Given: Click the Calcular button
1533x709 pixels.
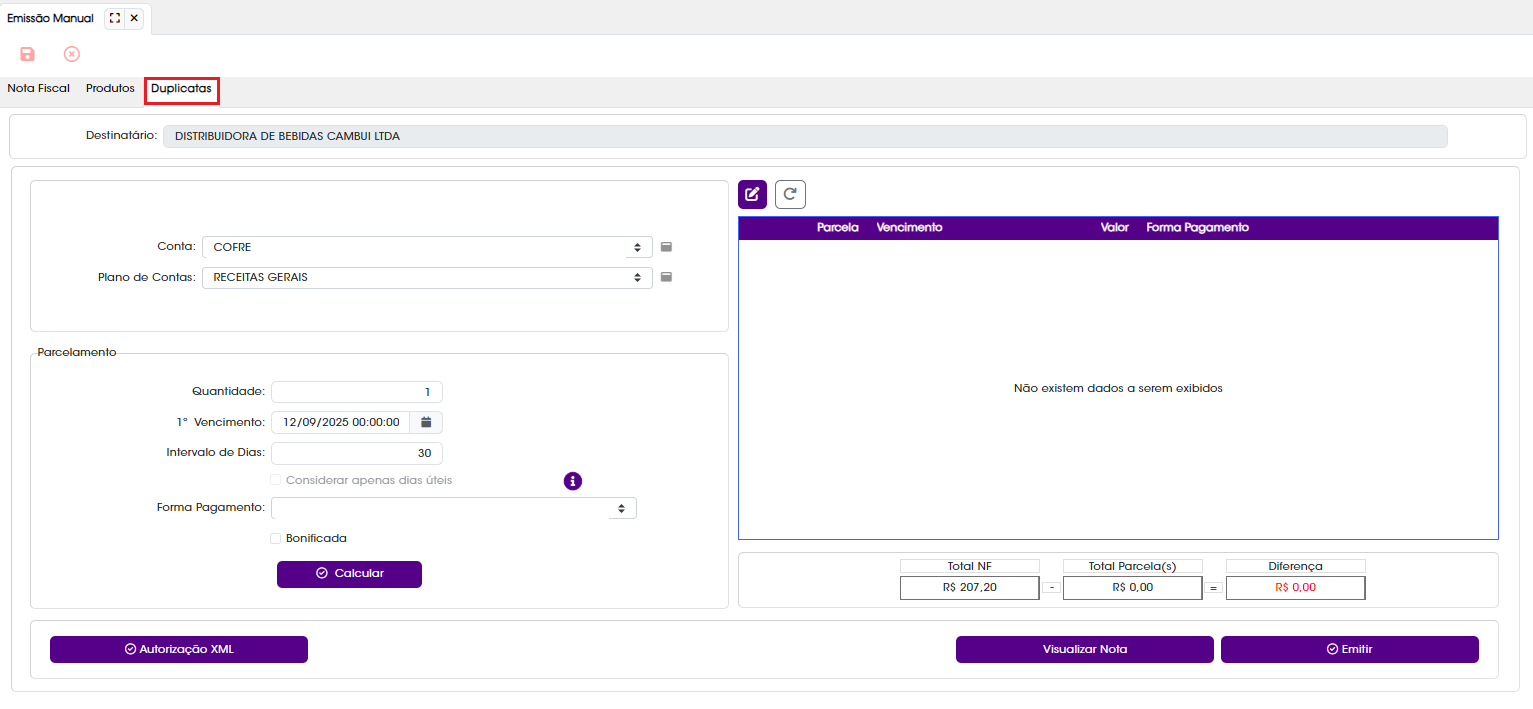Looking at the screenshot, I should [x=349, y=574].
